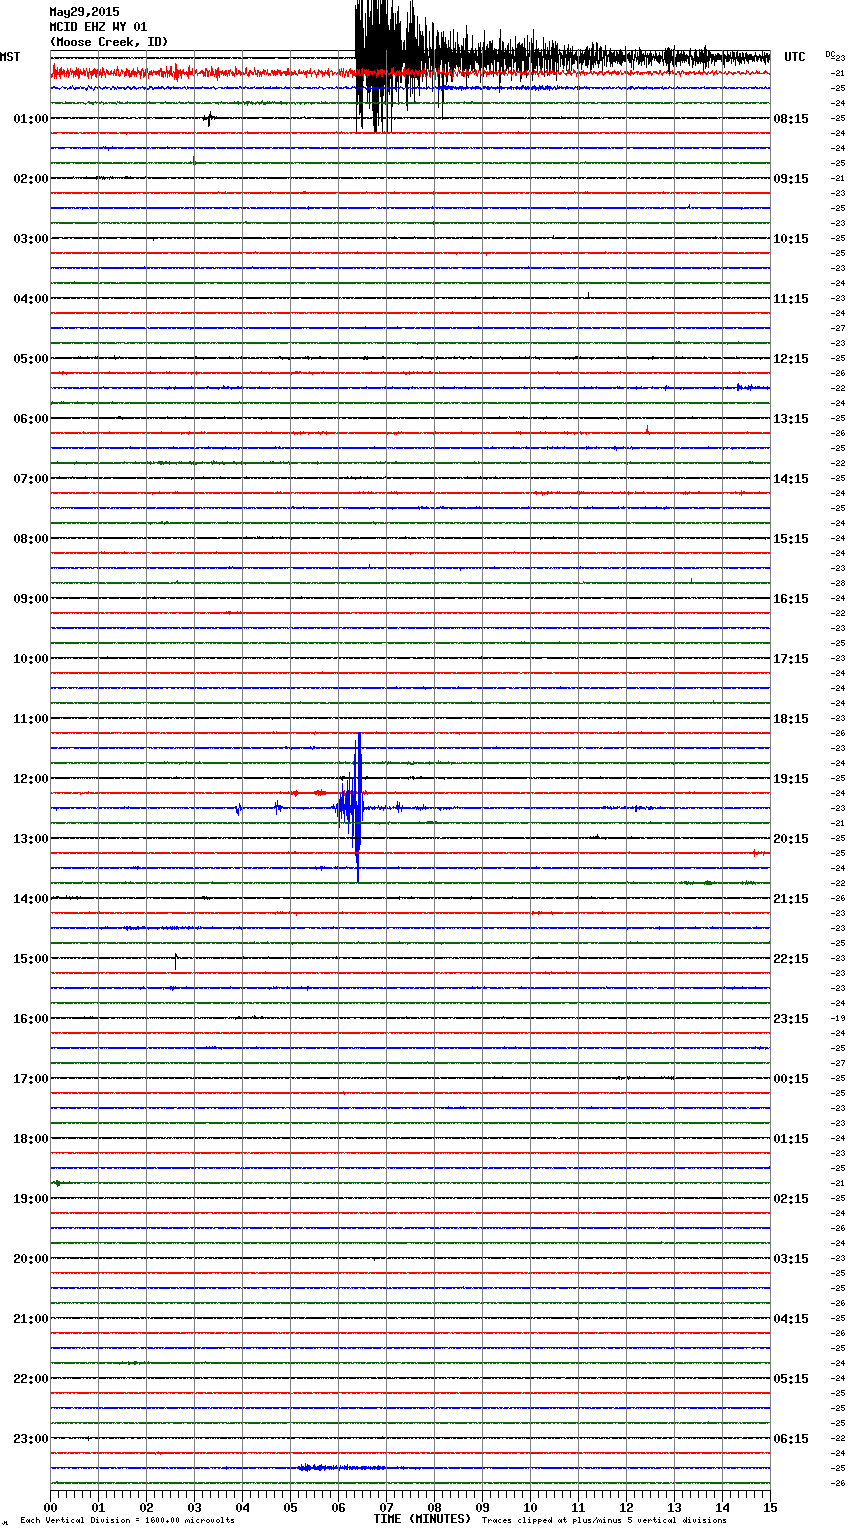Click minute tick 06 on bottom axis
The width and height of the screenshot is (850, 1534).
(x=338, y=1507)
